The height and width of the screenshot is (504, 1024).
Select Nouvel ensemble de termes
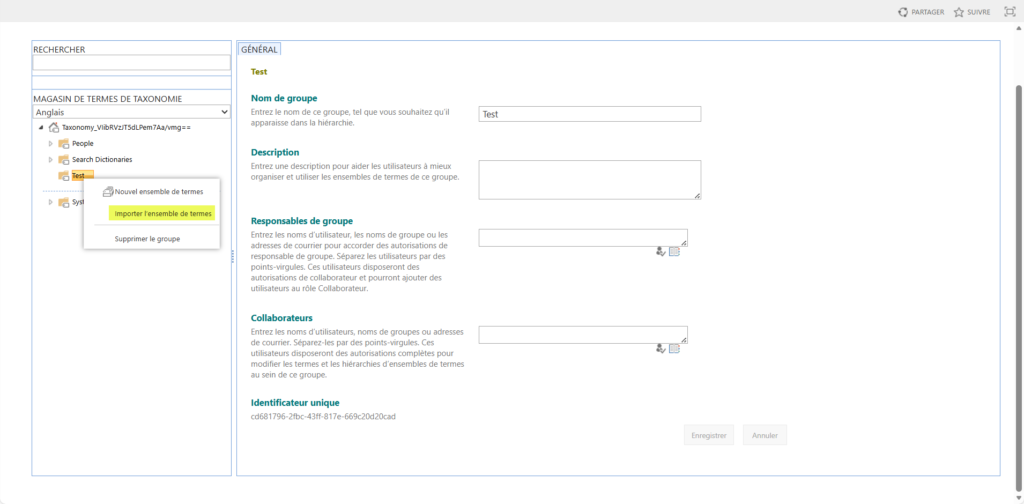click(x=158, y=191)
